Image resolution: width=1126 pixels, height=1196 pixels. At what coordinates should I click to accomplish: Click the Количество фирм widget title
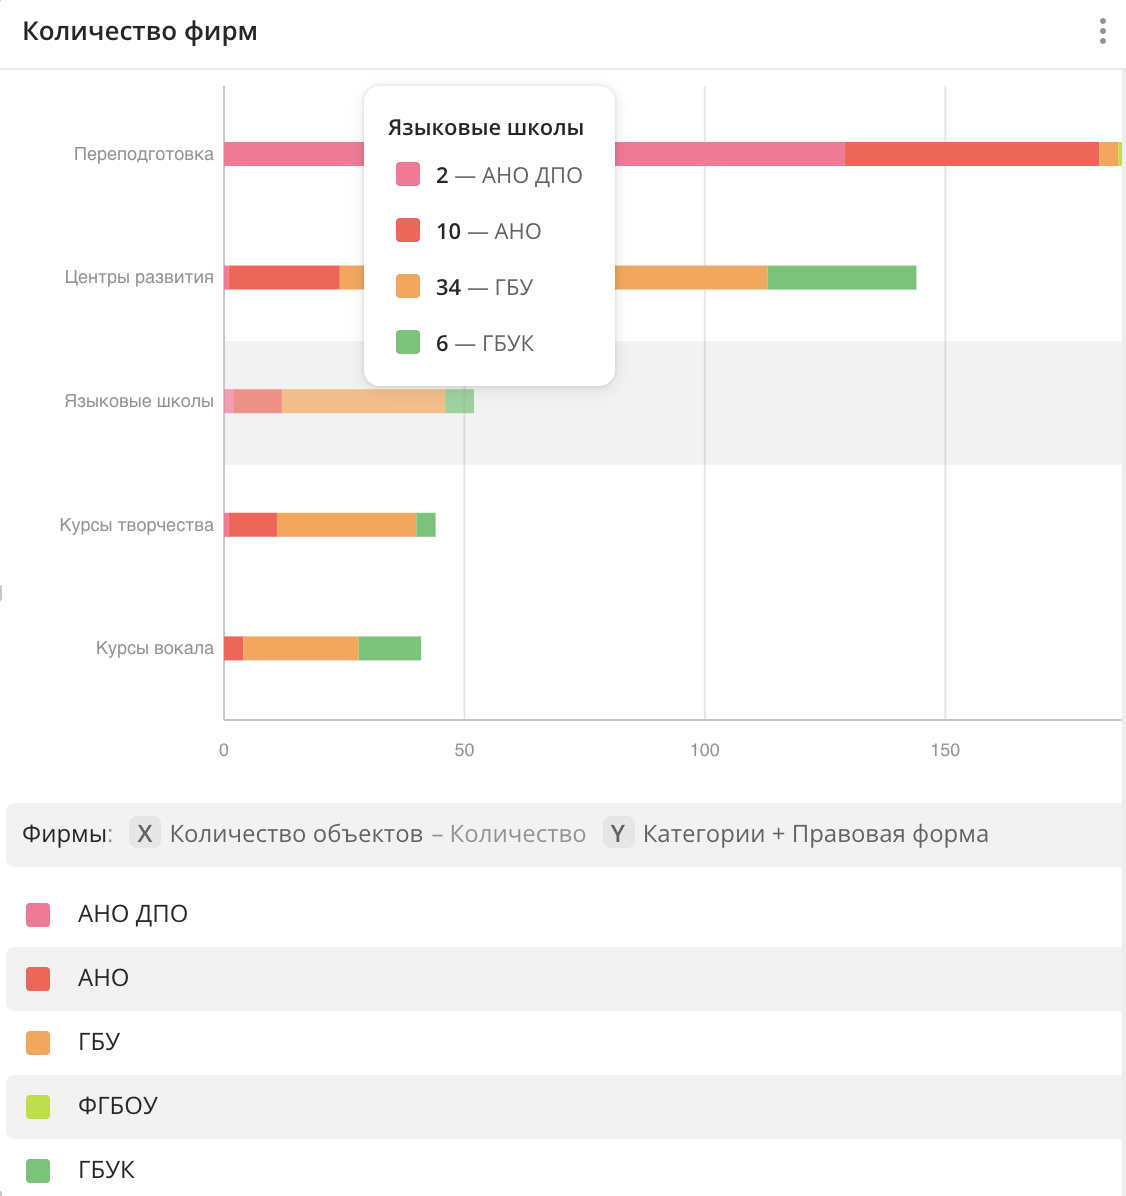[x=140, y=31]
